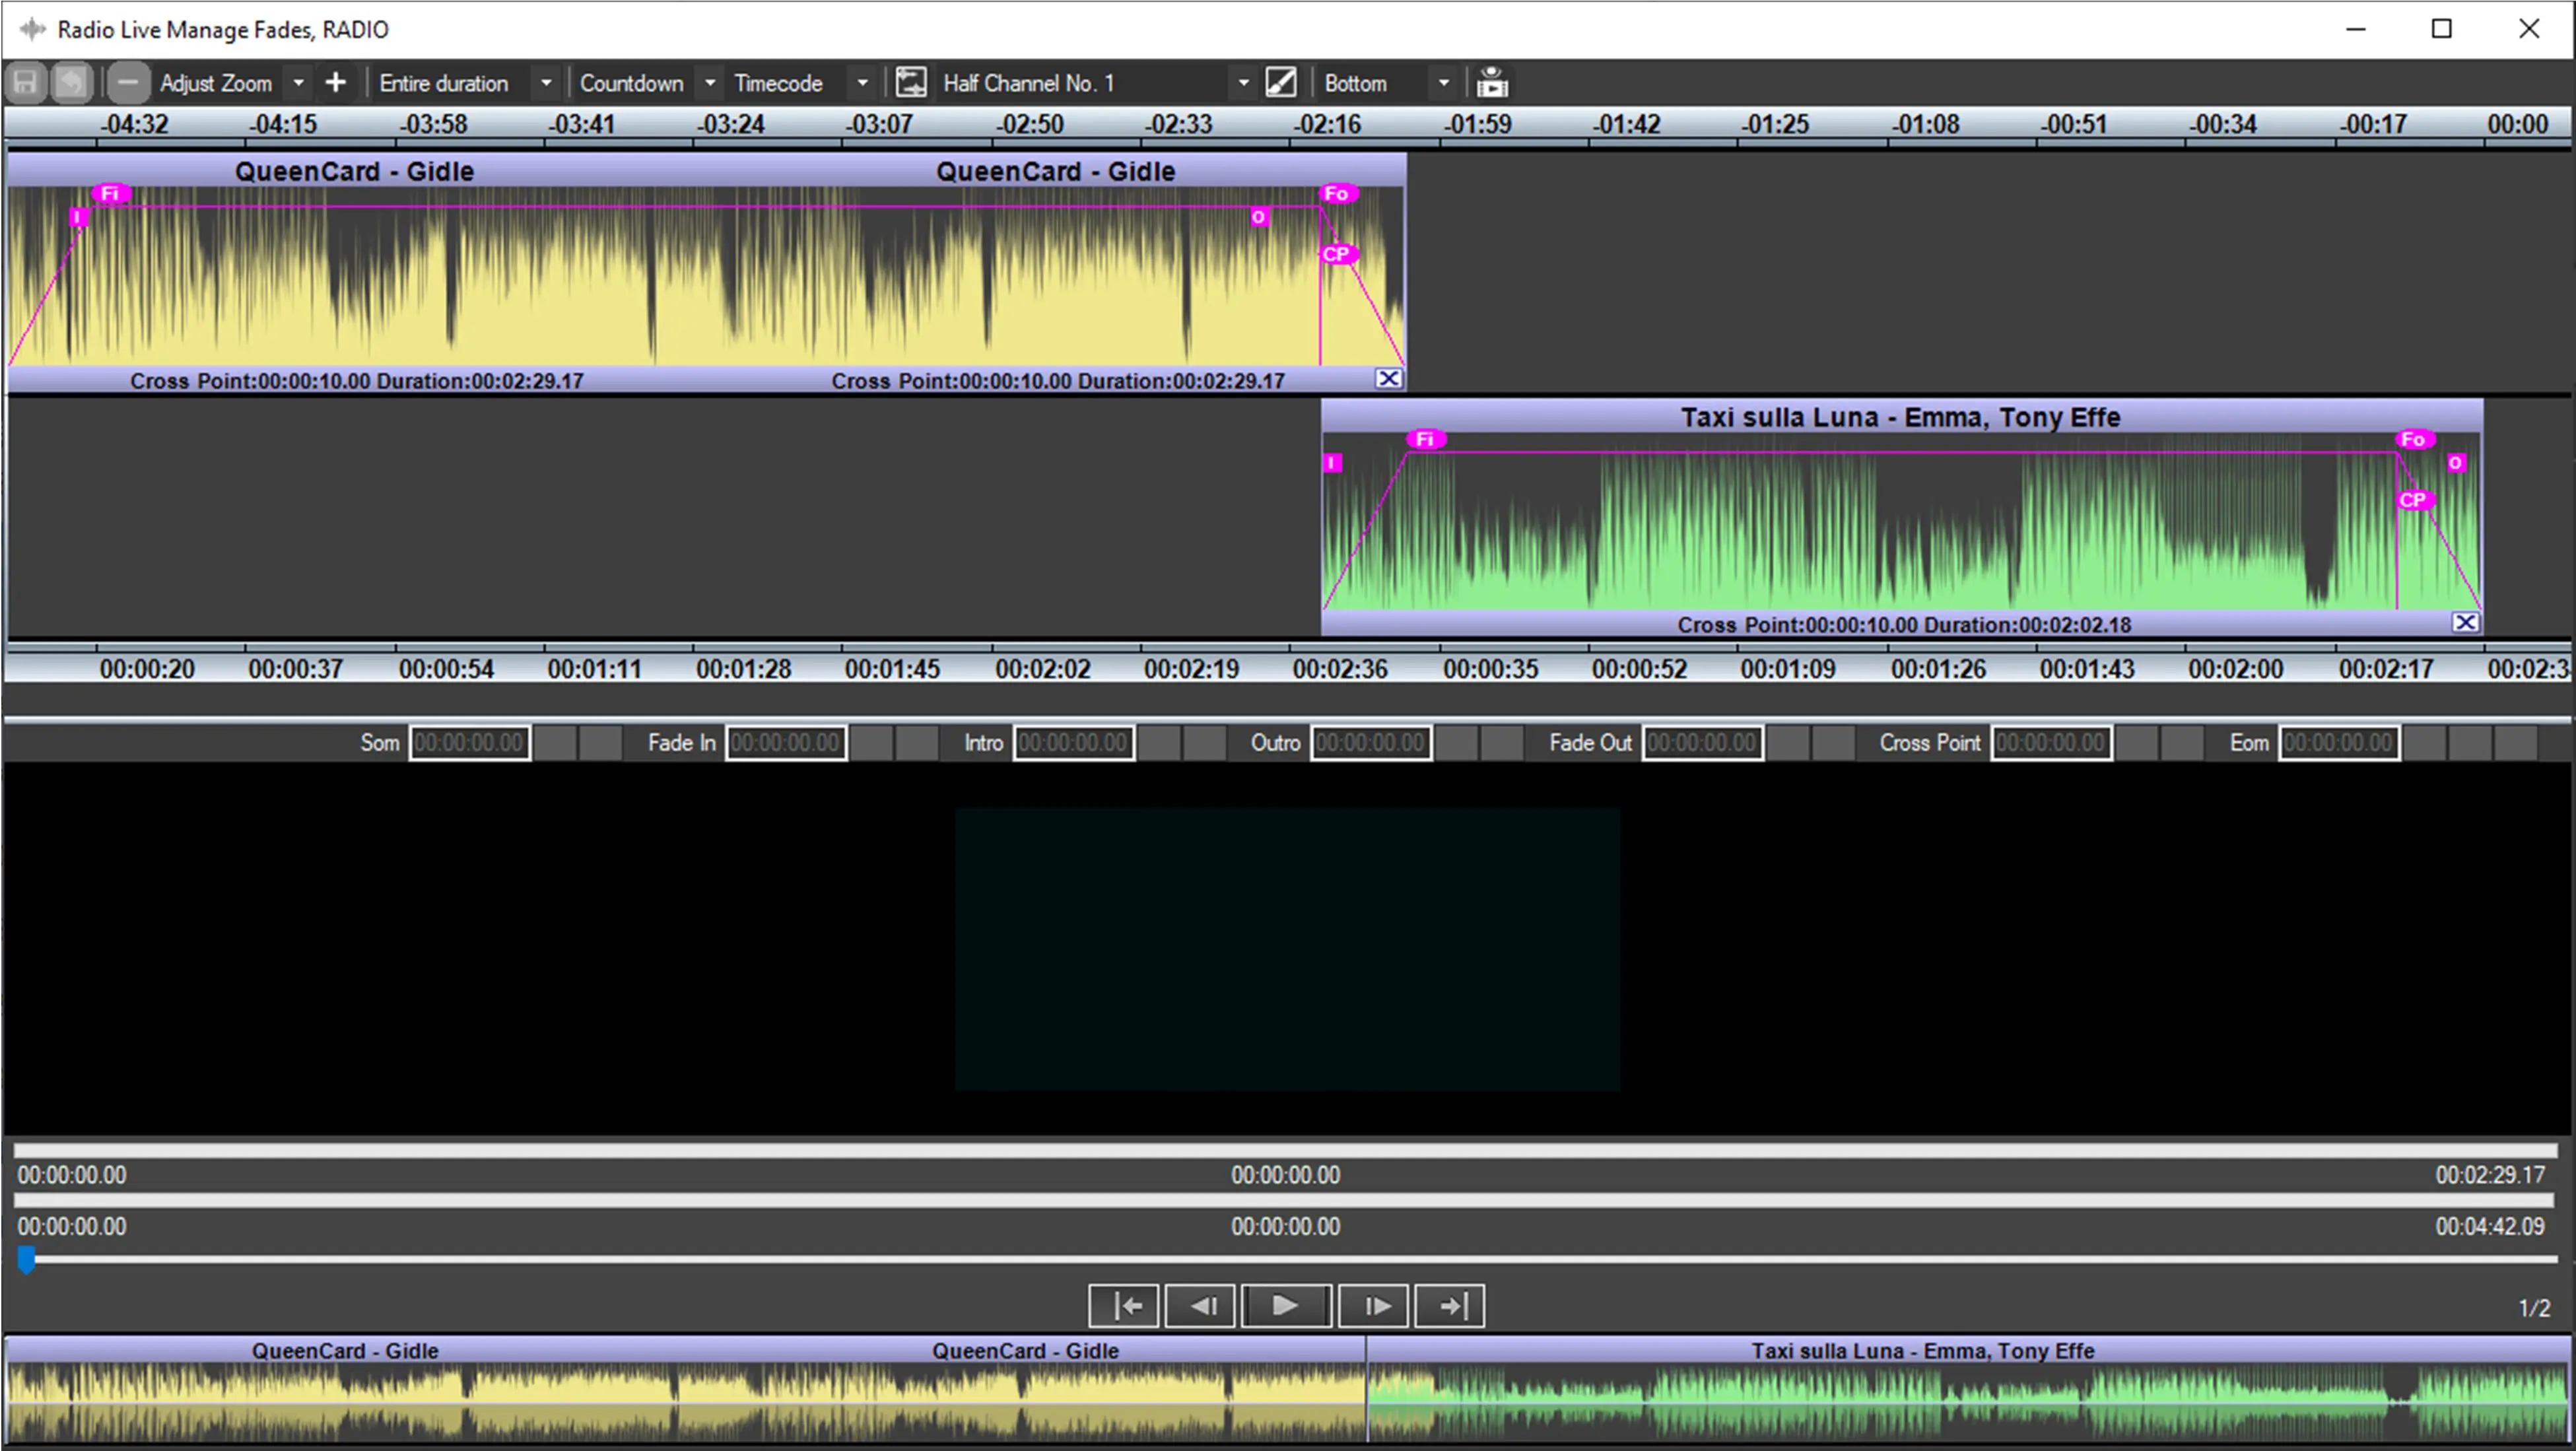Click the diagonal fade curve icon
The width and height of the screenshot is (2576, 1451).
1281,83
